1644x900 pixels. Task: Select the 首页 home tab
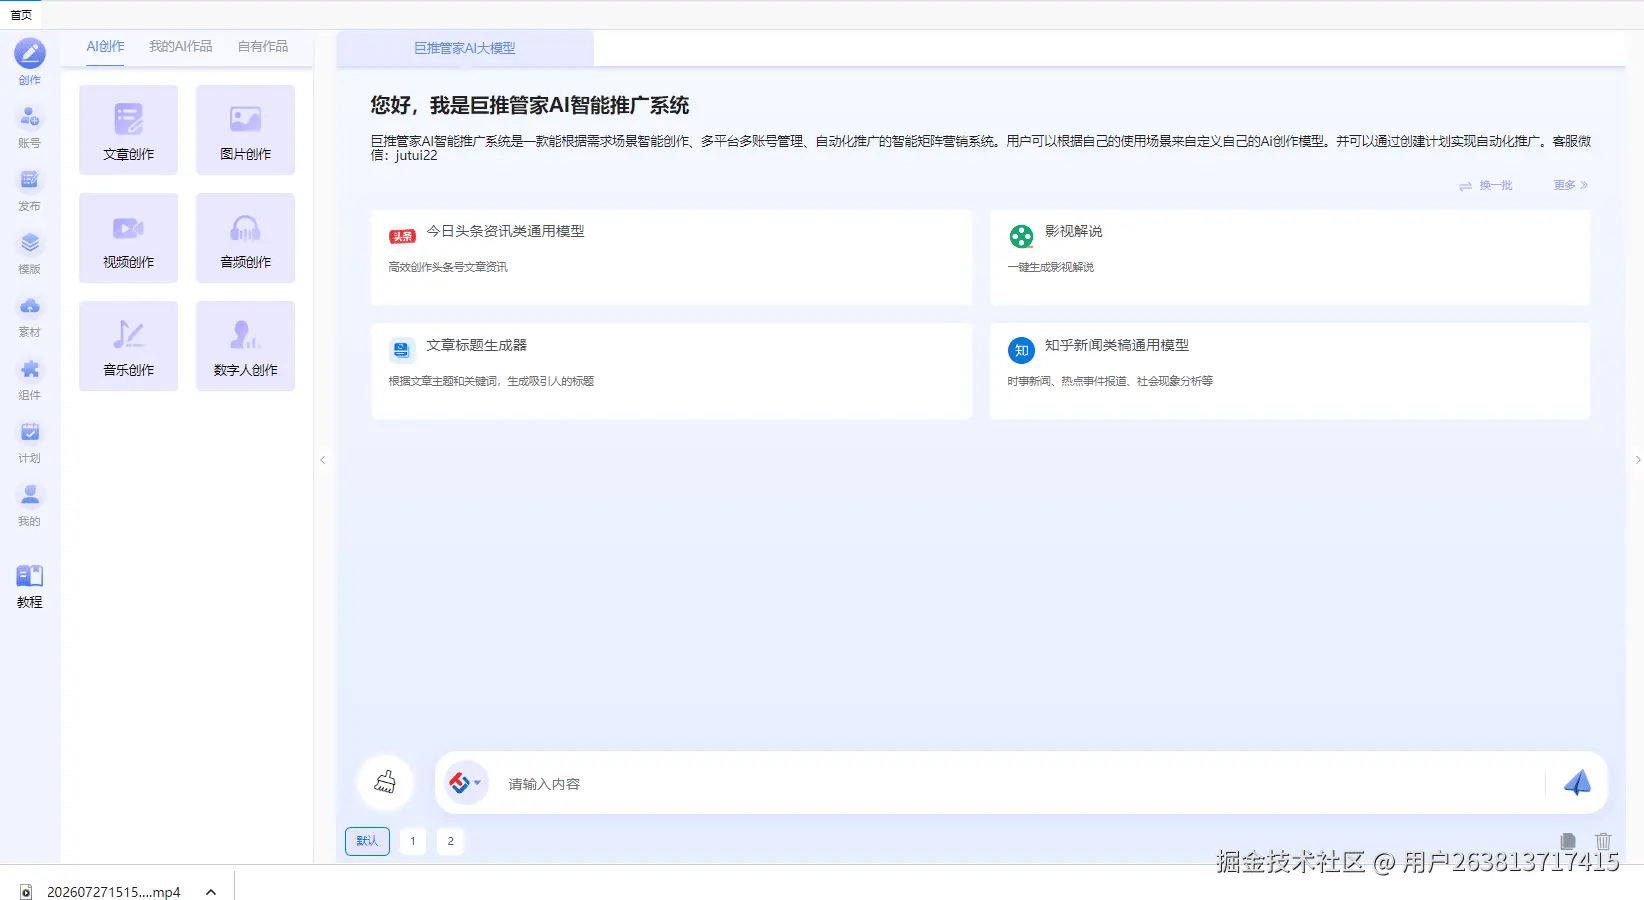pyautogui.click(x=21, y=15)
